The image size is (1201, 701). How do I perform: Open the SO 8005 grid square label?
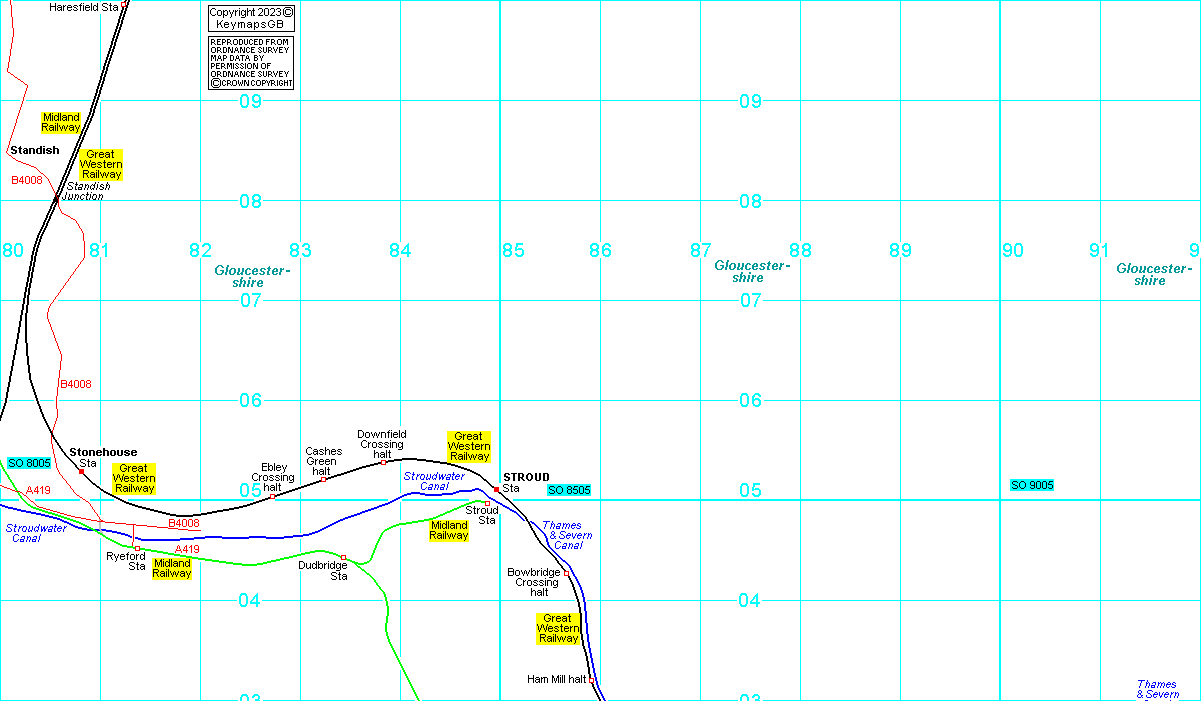pos(29,464)
